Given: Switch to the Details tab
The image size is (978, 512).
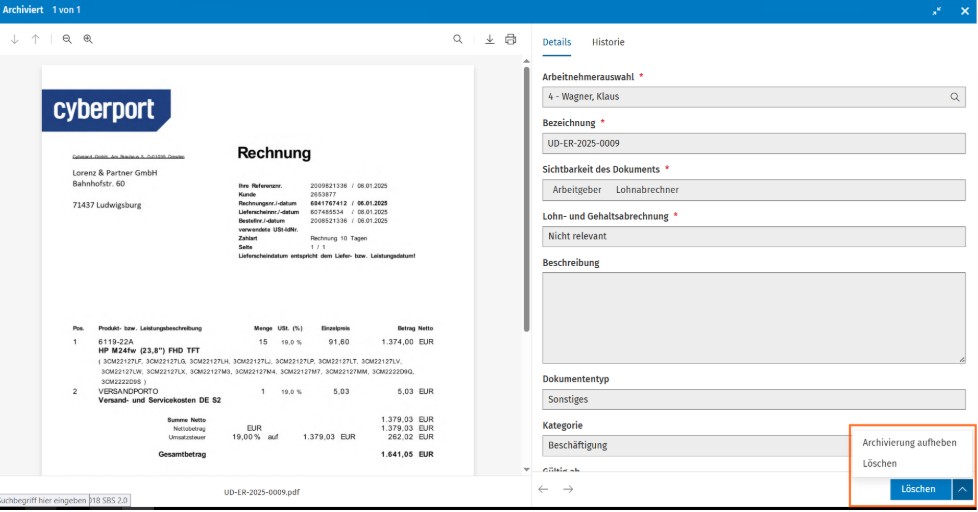Looking at the screenshot, I should 556,42.
